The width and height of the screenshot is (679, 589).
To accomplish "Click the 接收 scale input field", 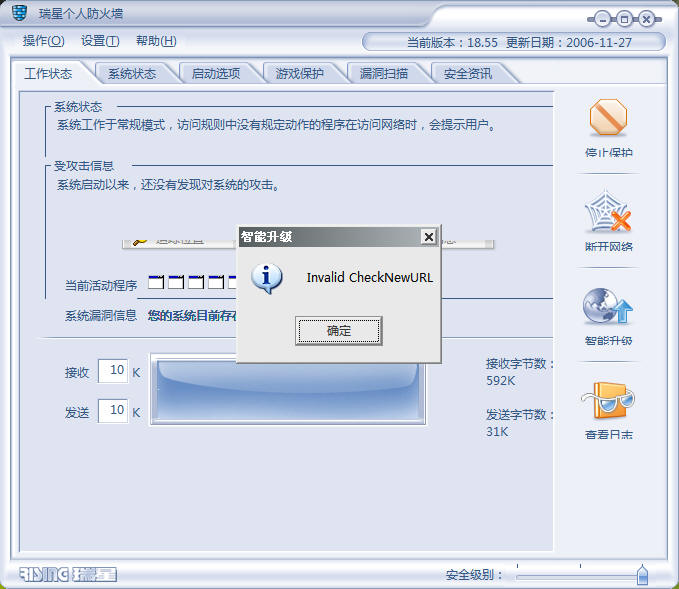I will [x=113, y=371].
